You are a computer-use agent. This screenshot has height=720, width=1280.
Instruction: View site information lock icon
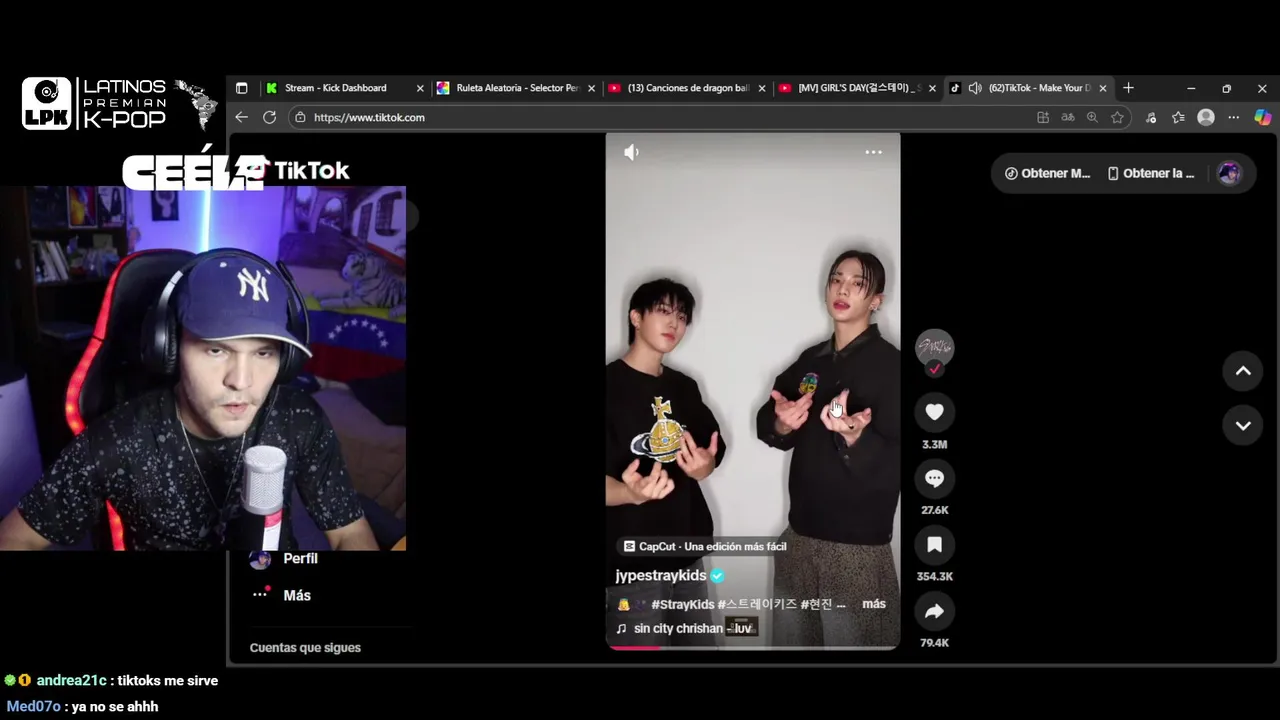coord(299,117)
